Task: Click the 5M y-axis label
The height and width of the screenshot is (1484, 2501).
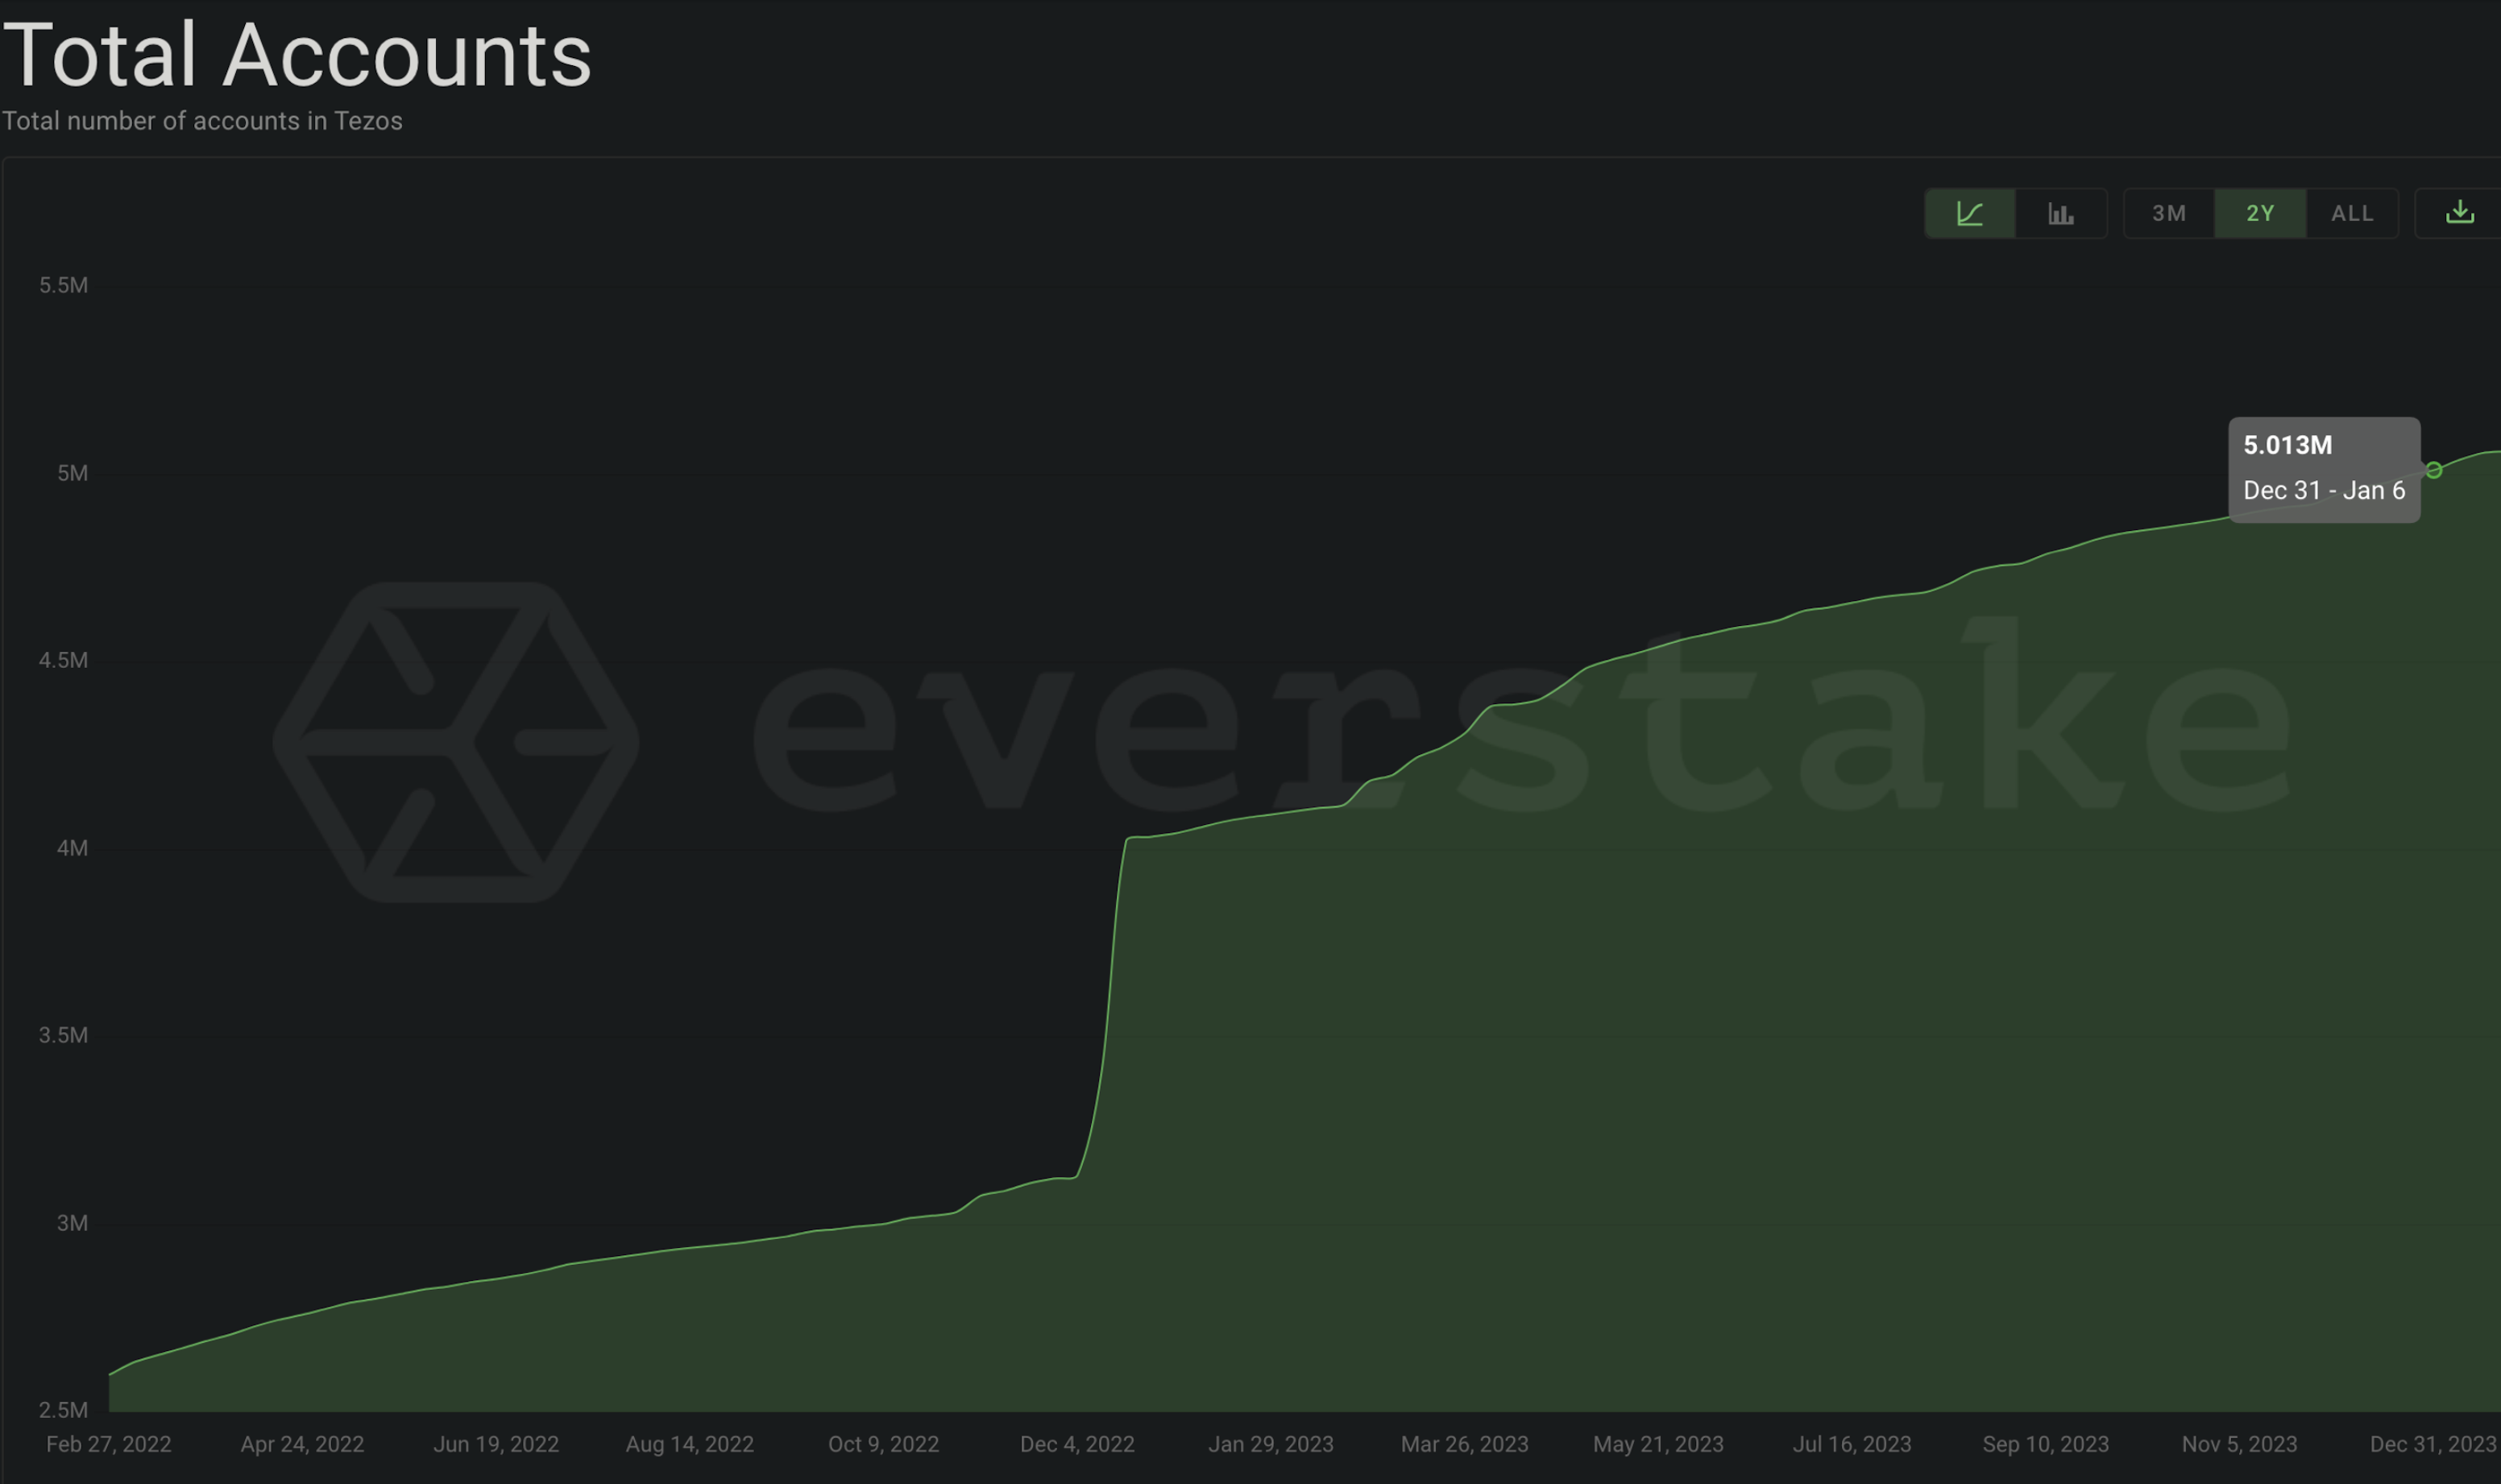Action: pos(72,473)
